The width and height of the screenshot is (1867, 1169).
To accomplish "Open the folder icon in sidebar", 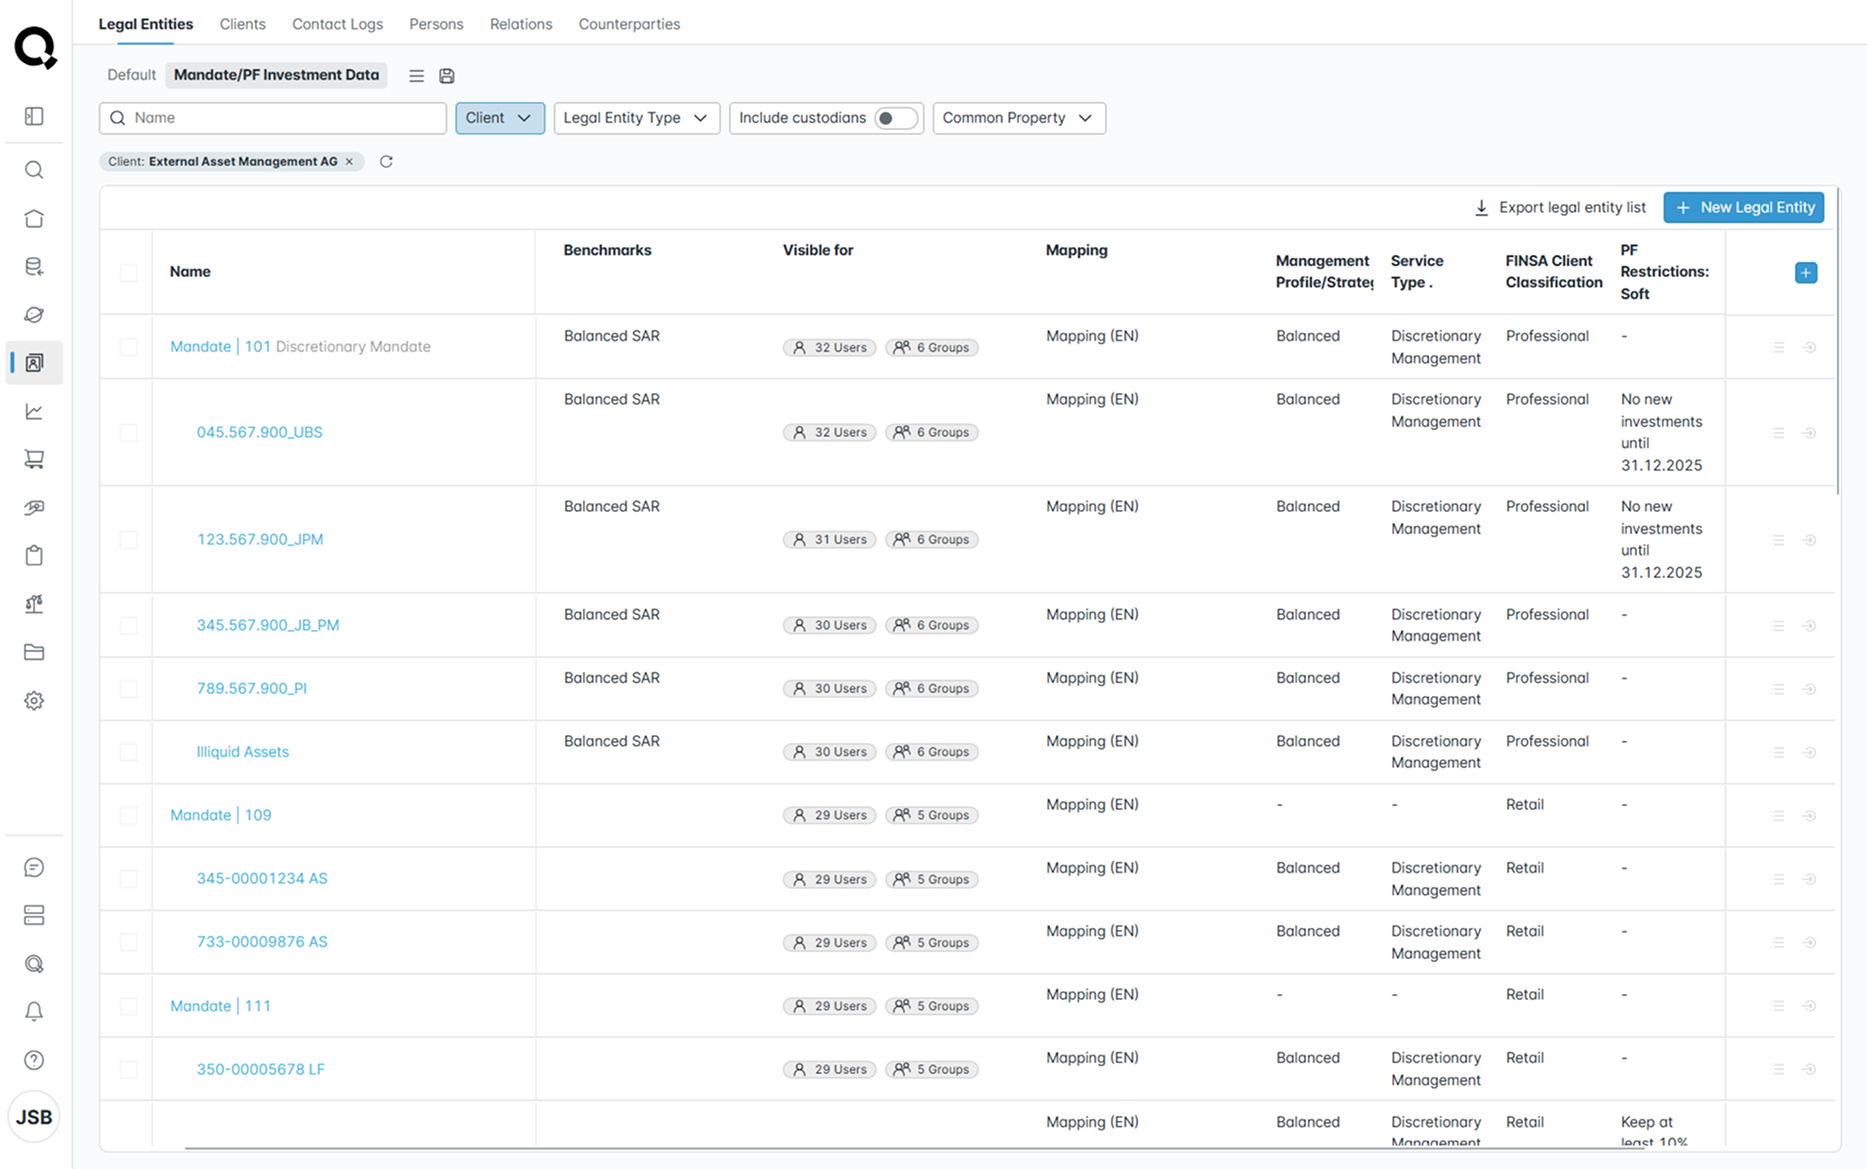I will (34, 652).
